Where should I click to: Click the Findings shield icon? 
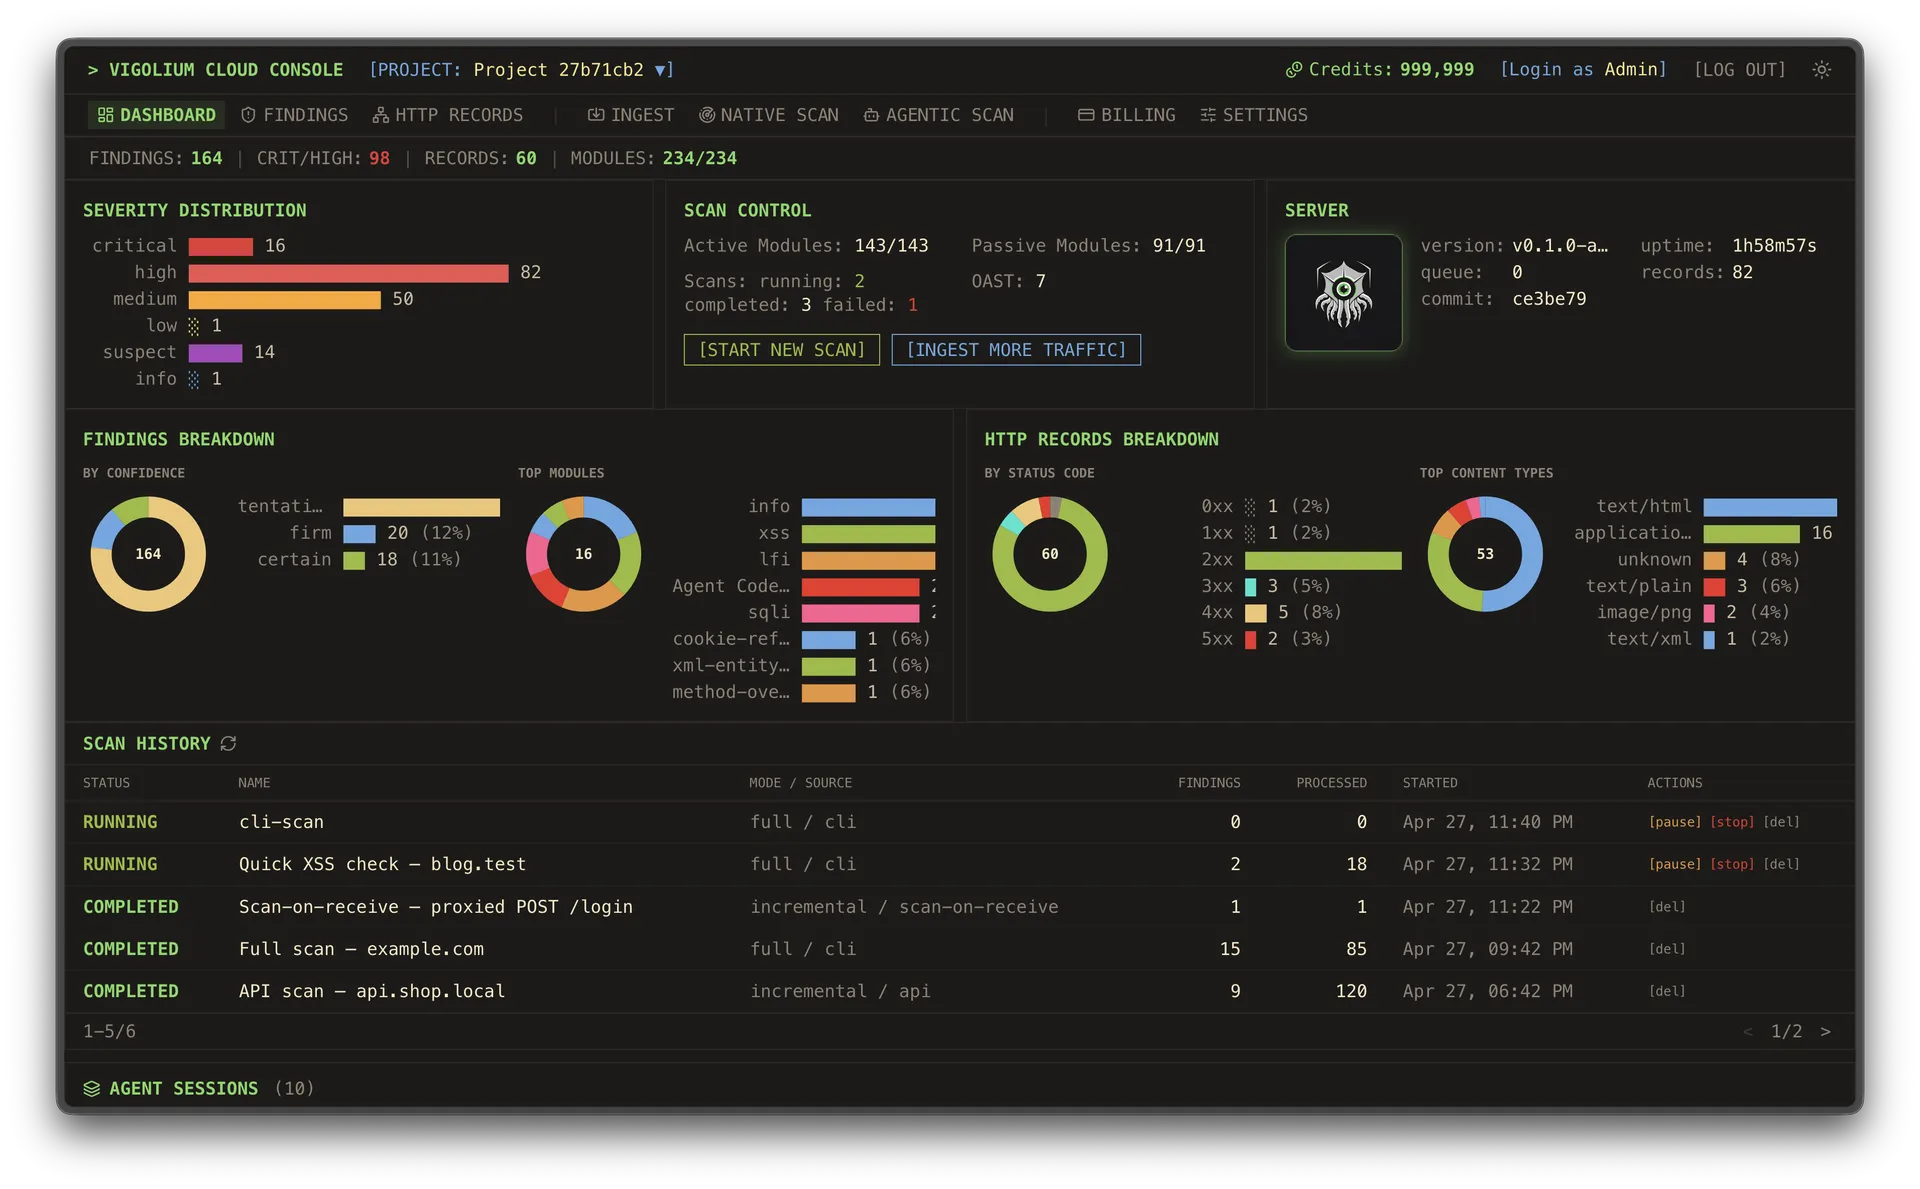tap(249, 115)
